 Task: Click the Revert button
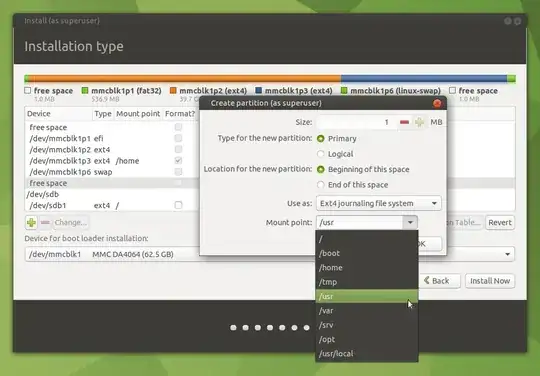tap(500, 222)
